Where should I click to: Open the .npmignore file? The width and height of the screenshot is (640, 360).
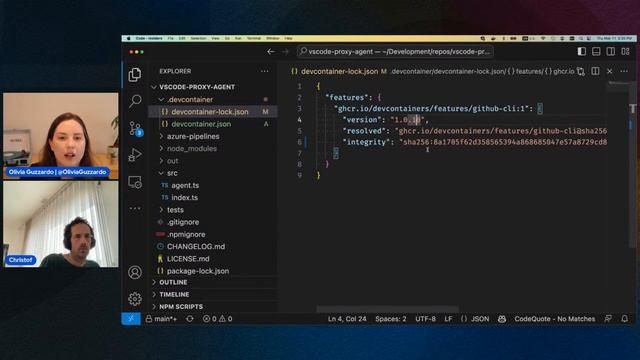[x=186, y=234]
